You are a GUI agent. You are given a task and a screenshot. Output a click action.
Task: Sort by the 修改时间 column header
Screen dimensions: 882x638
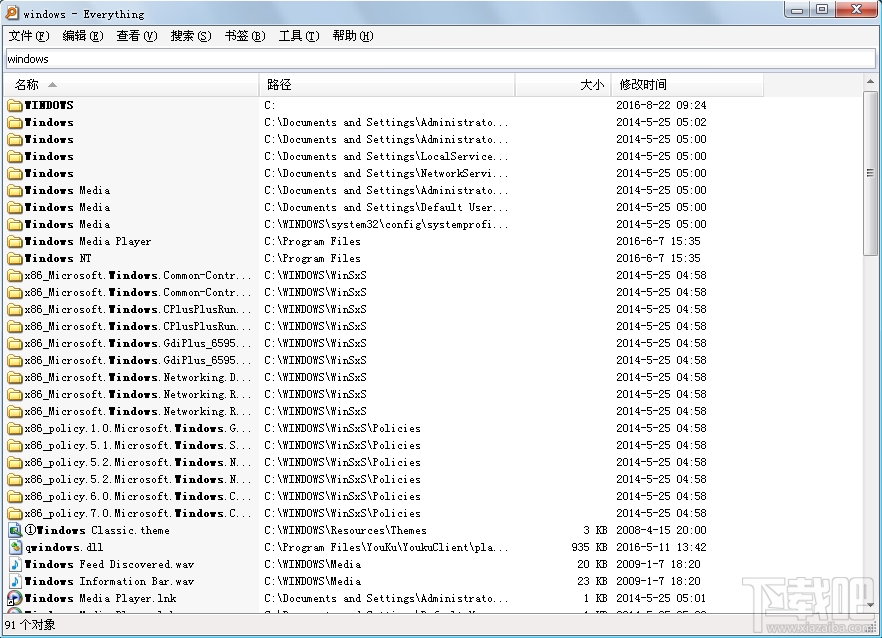(x=687, y=85)
